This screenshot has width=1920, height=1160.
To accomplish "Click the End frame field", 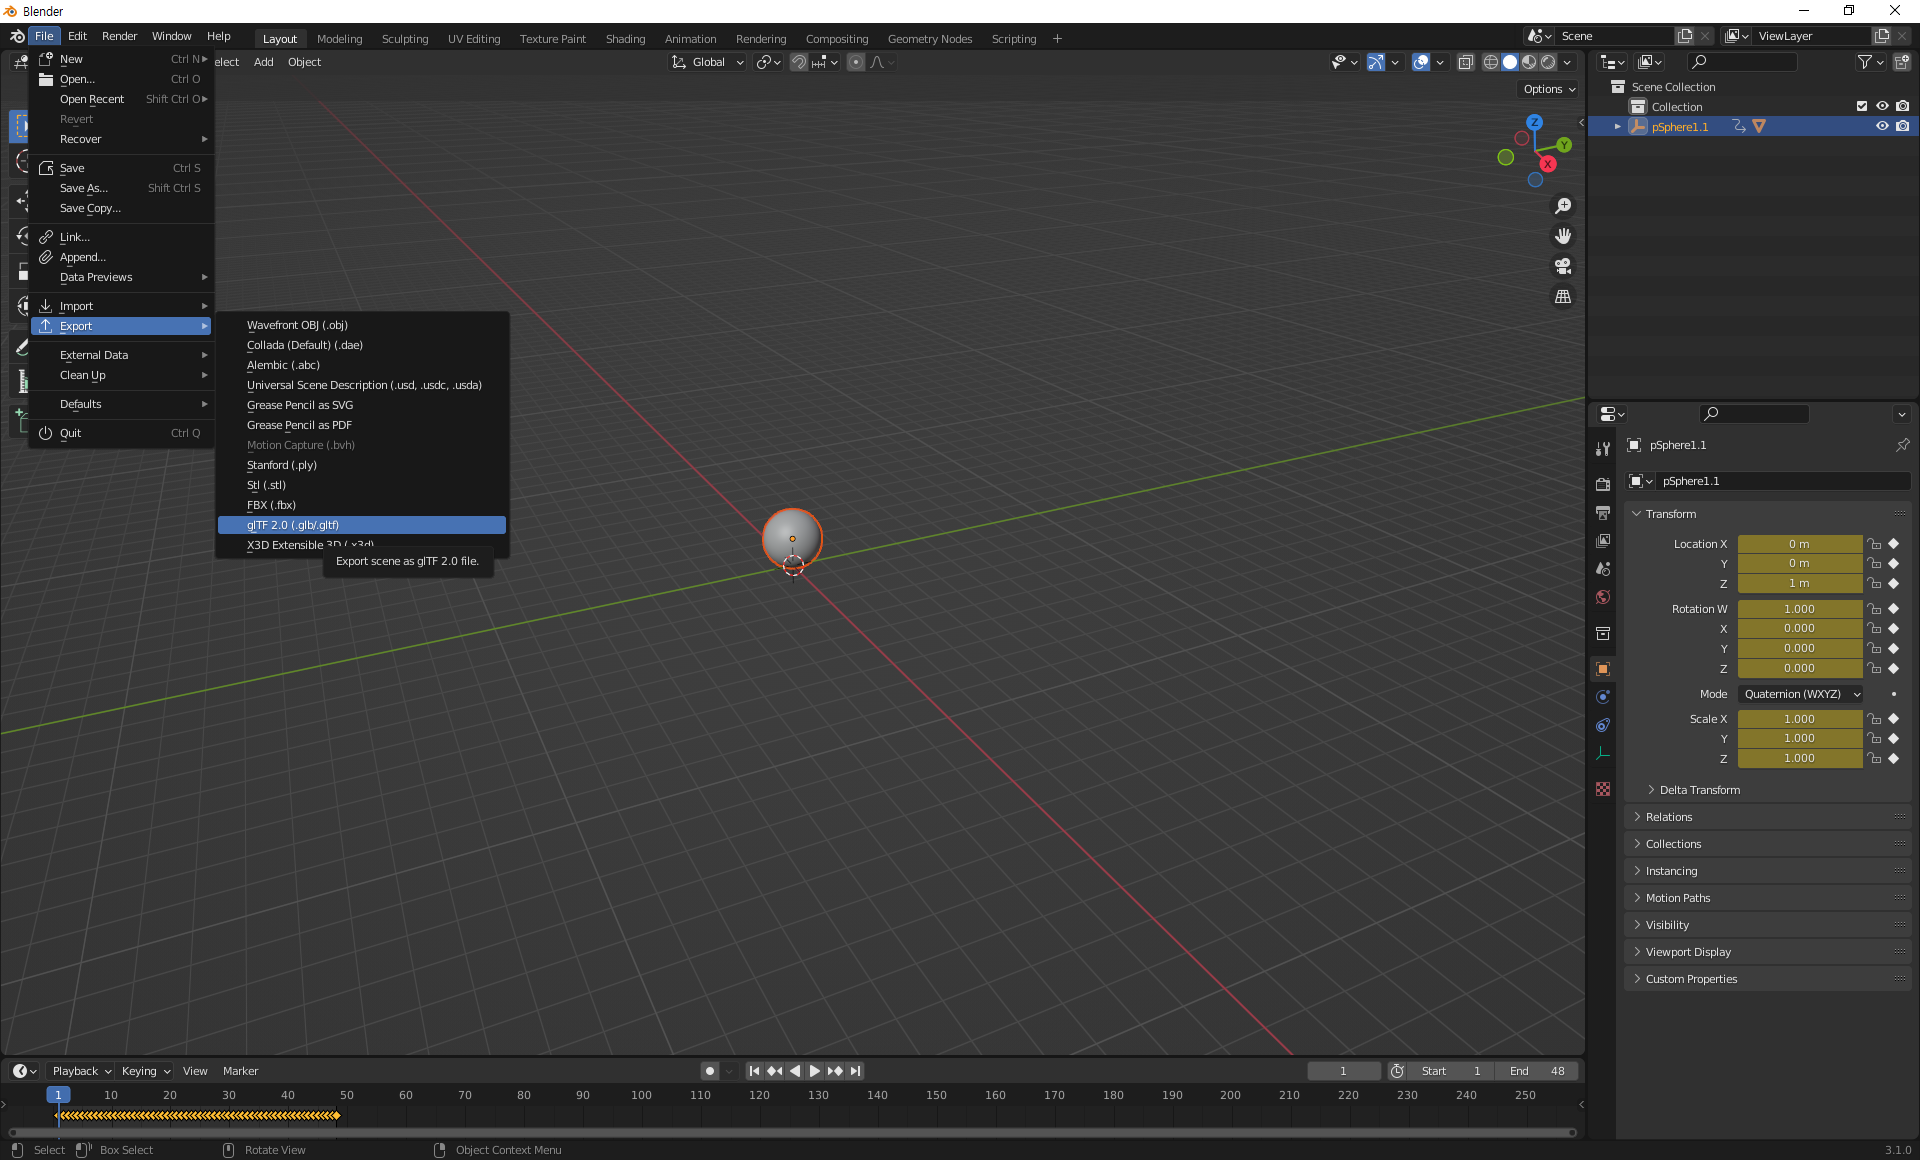I will click(x=1537, y=1071).
